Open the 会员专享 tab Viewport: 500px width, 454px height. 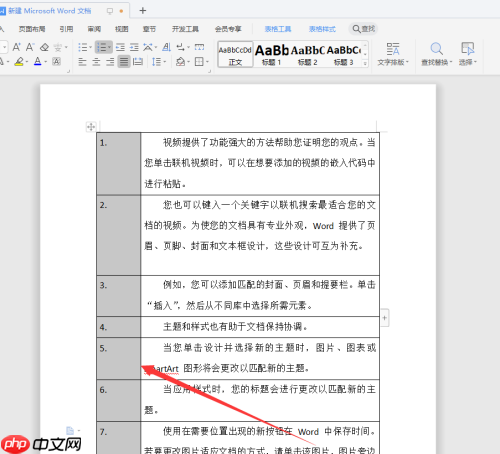pos(228,29)
